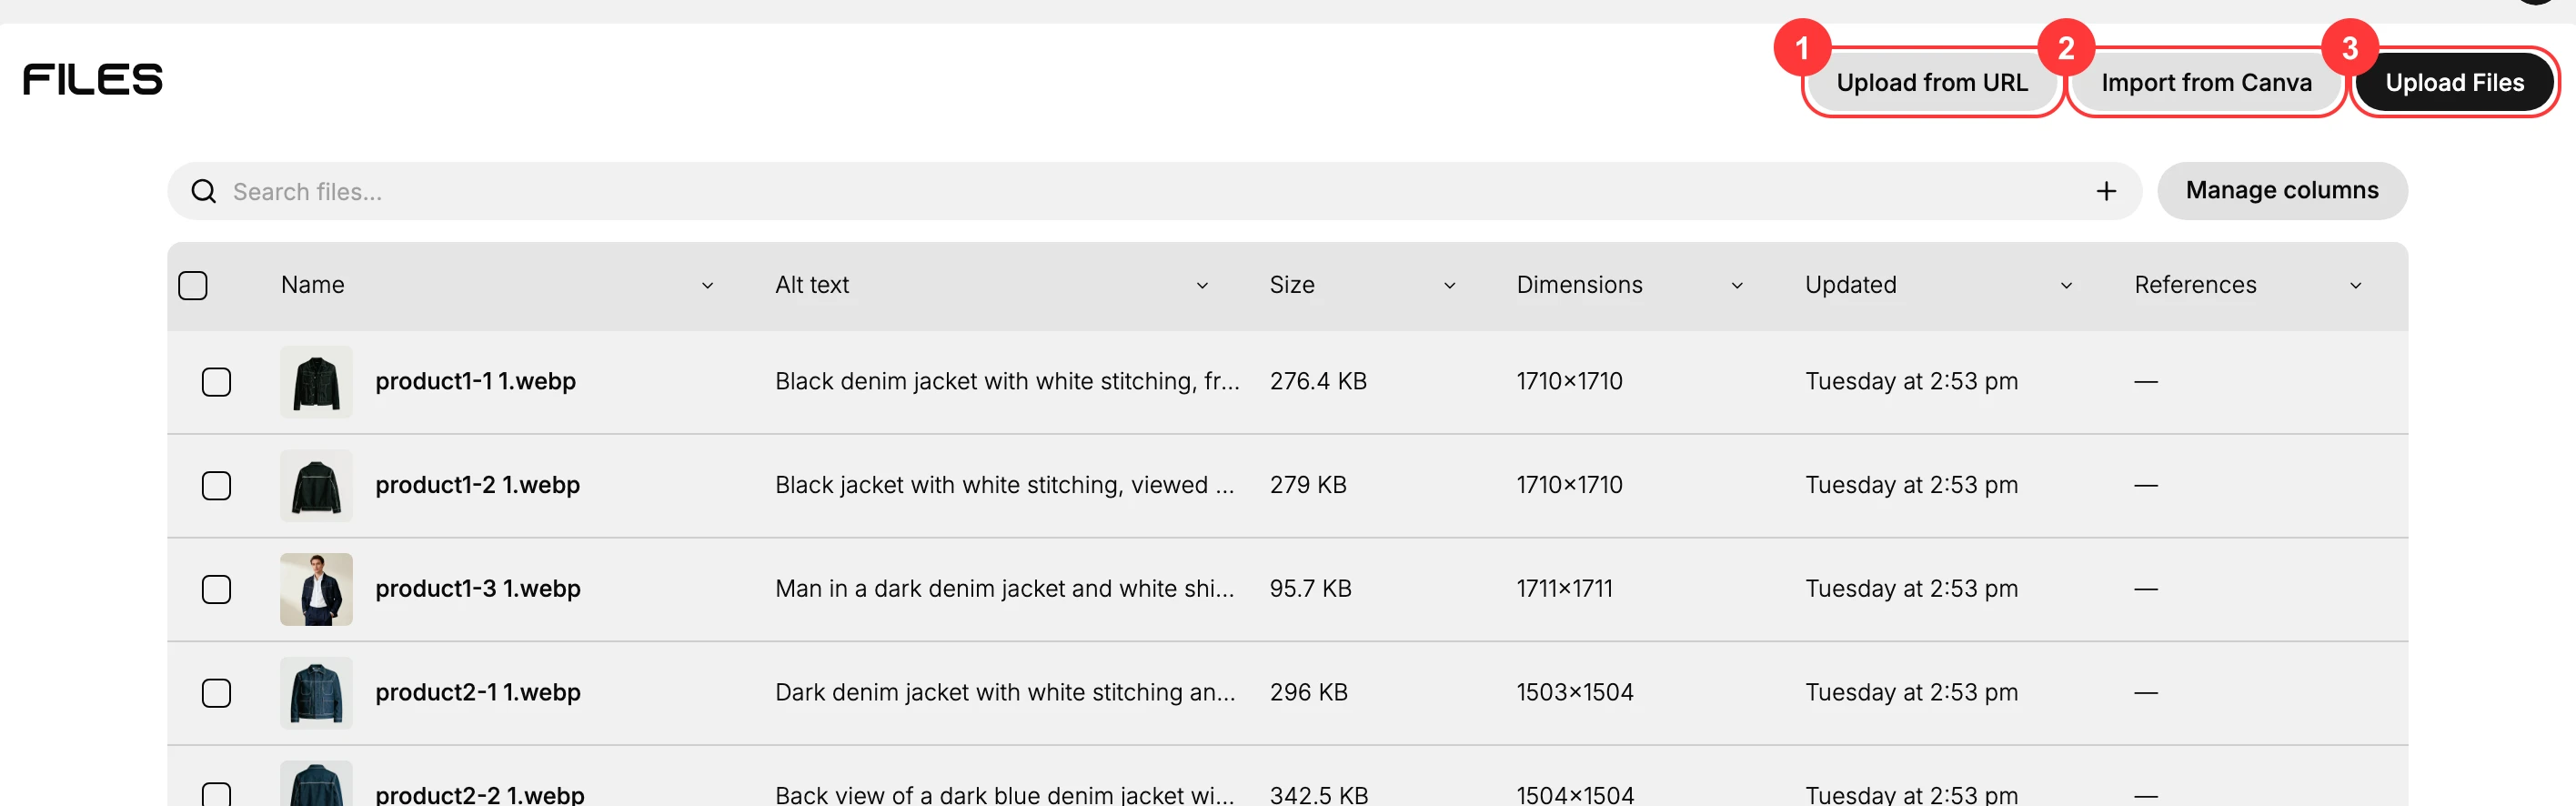Click the thumbnail for product1-3 1.webp
The image size is (2576, 806).
(x=316, y=589)
